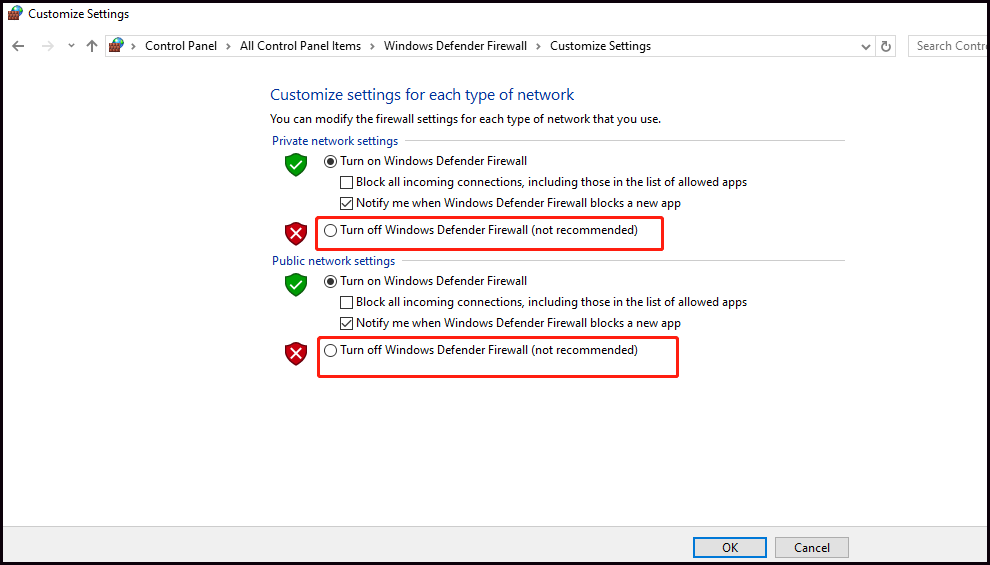Click the Customize Settings title bar icon
The height and width of the screenshot is (565, 990).
point(15,13)
